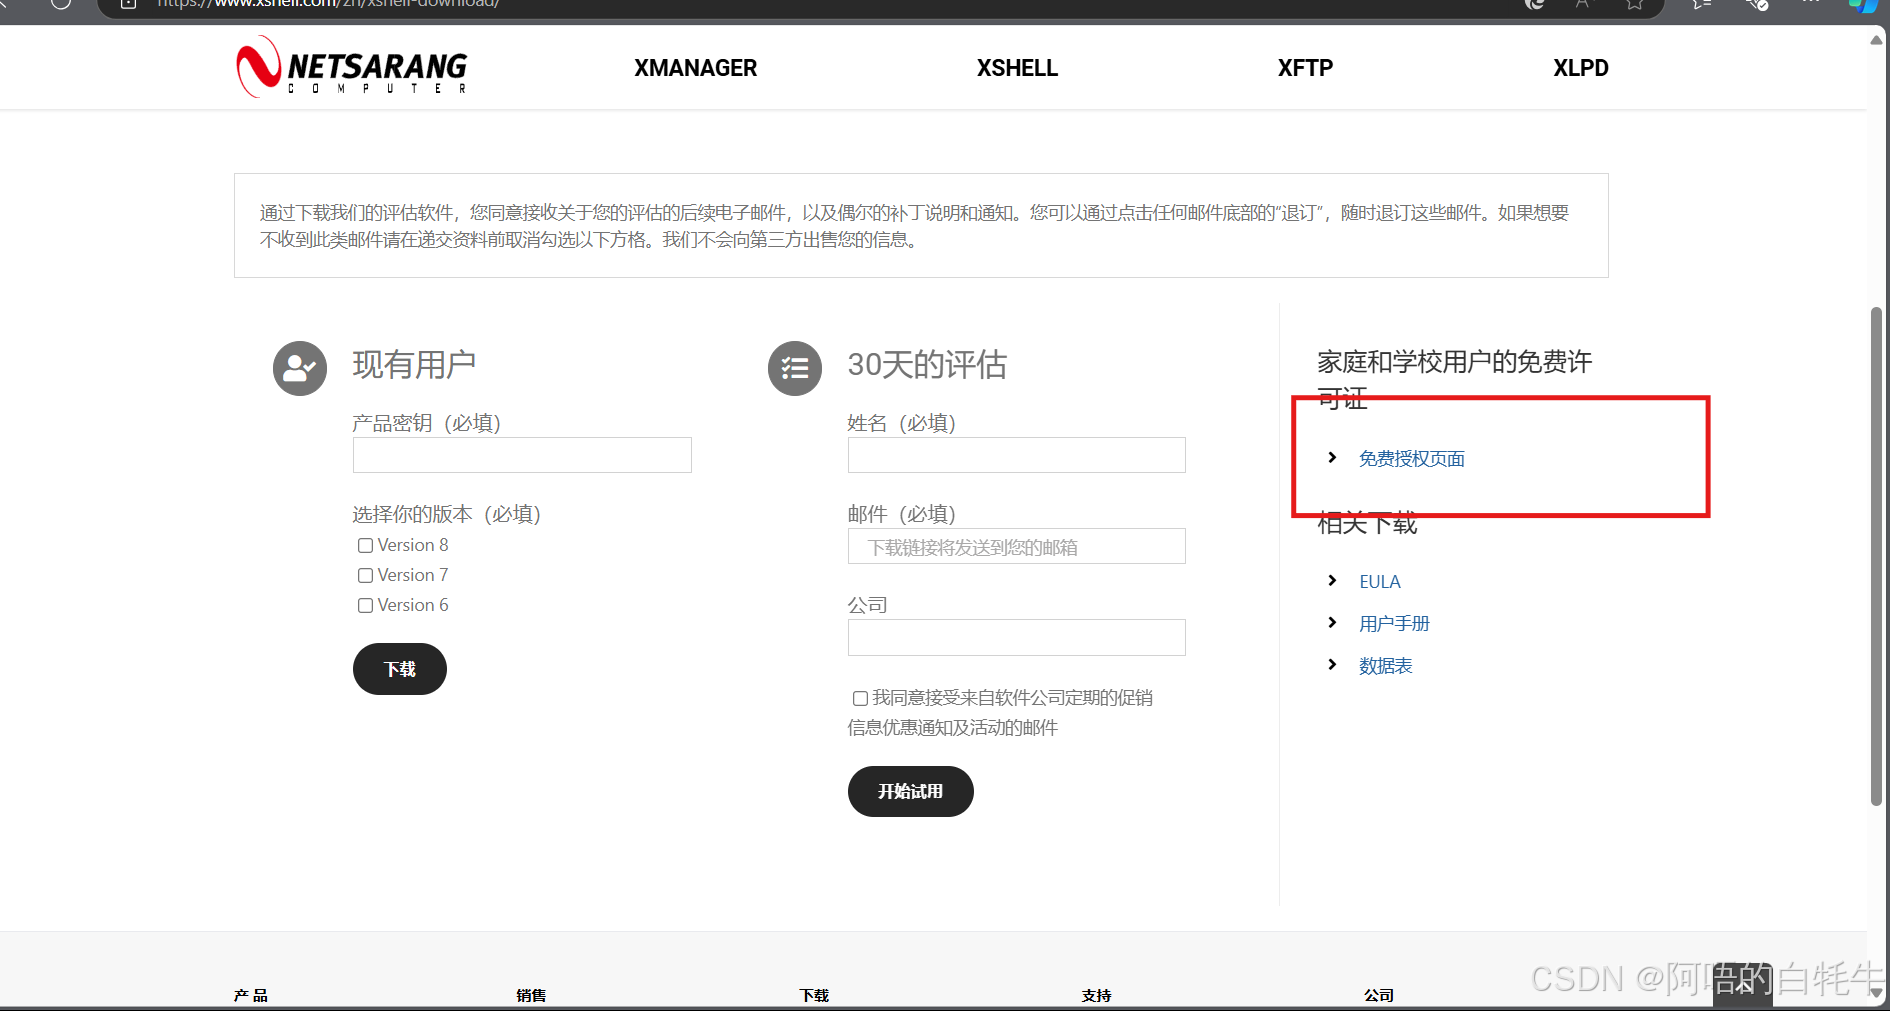The width and height of the screenshot is (1890, 1011).
Task: Click the scrollbar up arrow
Action: (x=1877, y=40)
